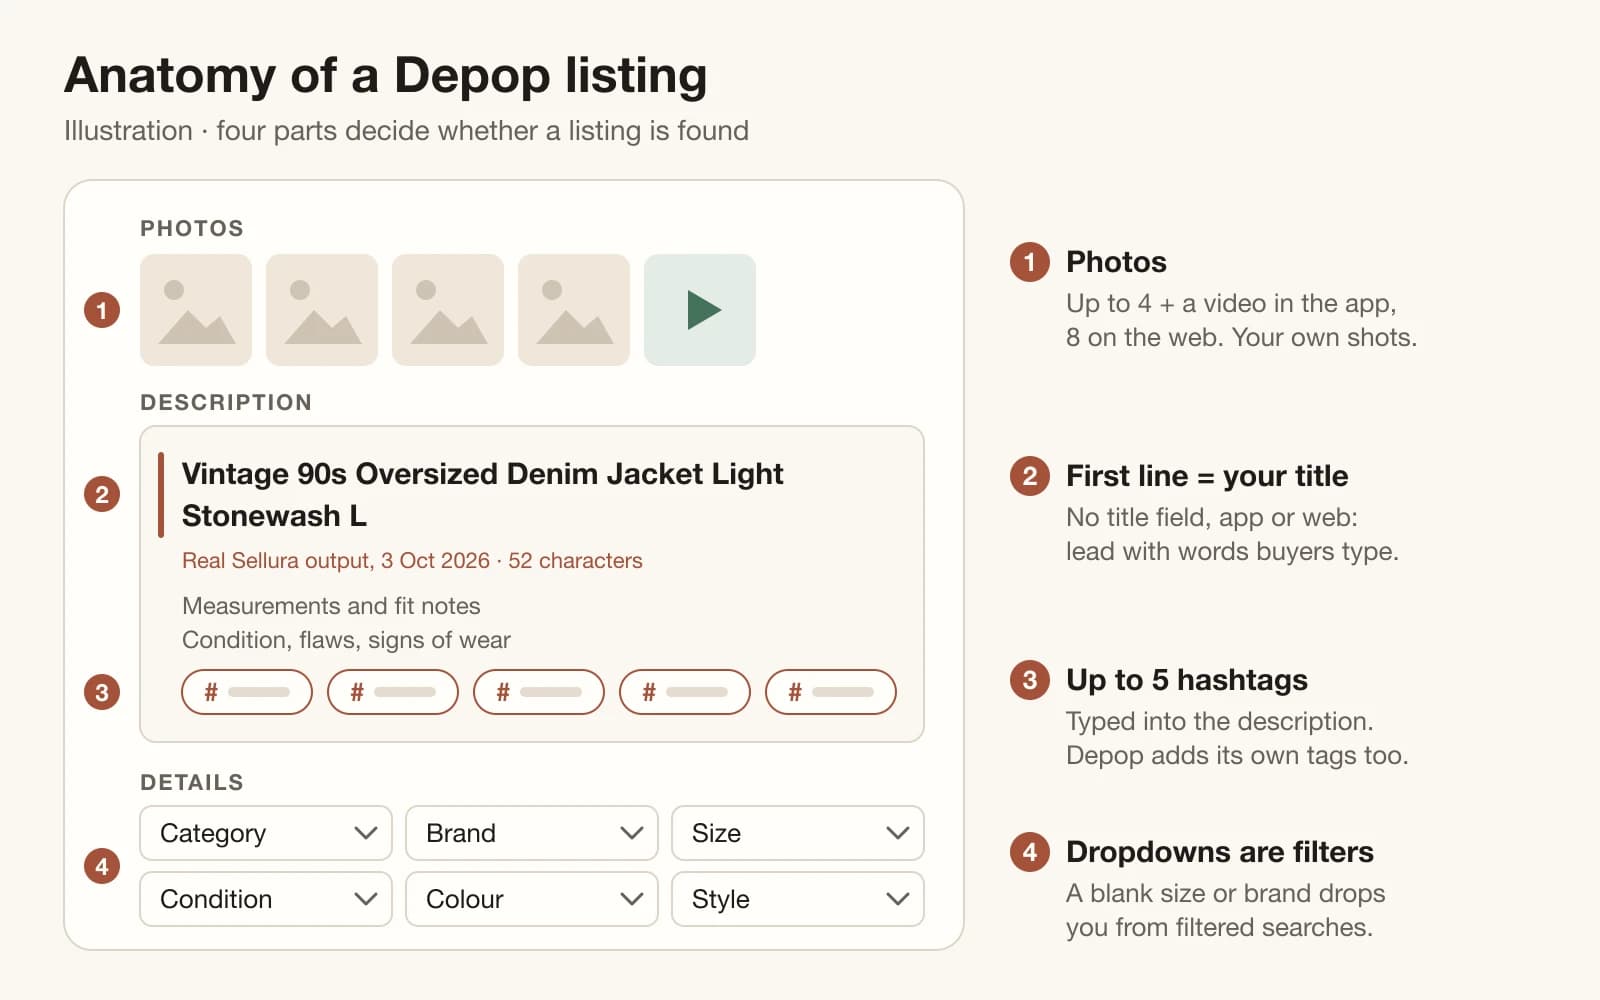The image size is (1600, 1000).
Task: Click the 'Anatomy of a Depop listing' heading
Action: tap(386, 76)
